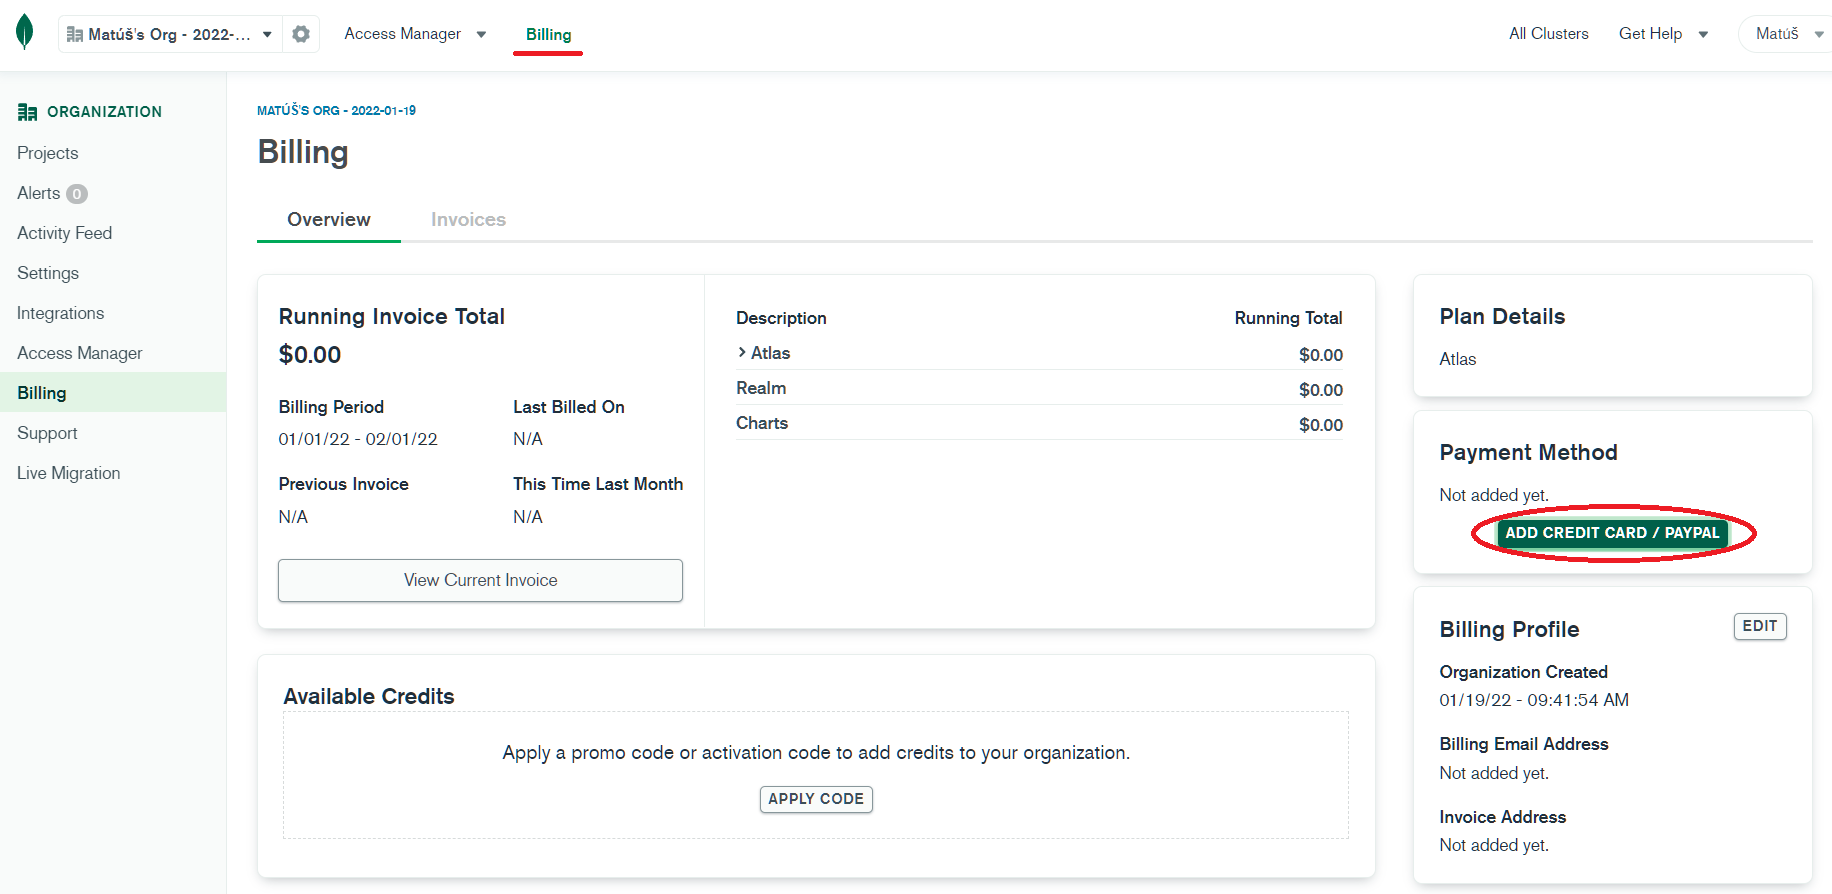The width and height of the screenshot is (1832, 894).
Task: Open Access Manager in the sidebar
Action: click(80, 353)
